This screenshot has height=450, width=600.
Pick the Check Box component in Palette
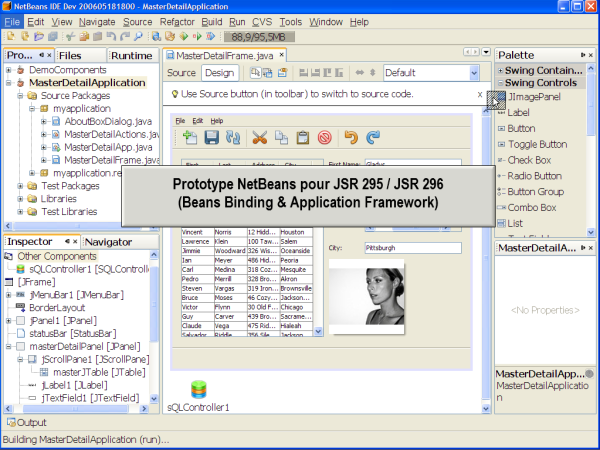[x=528, y=160]
